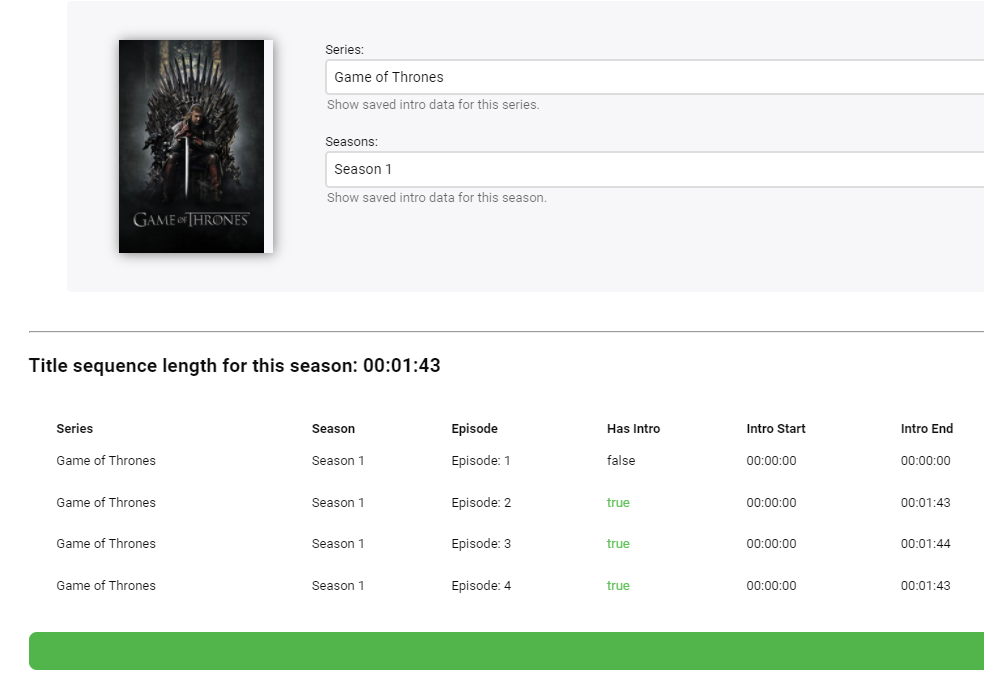Click the Has Intro column header
Screen dimensions: 984x684
pyautogui.click(x=633, y=429)
